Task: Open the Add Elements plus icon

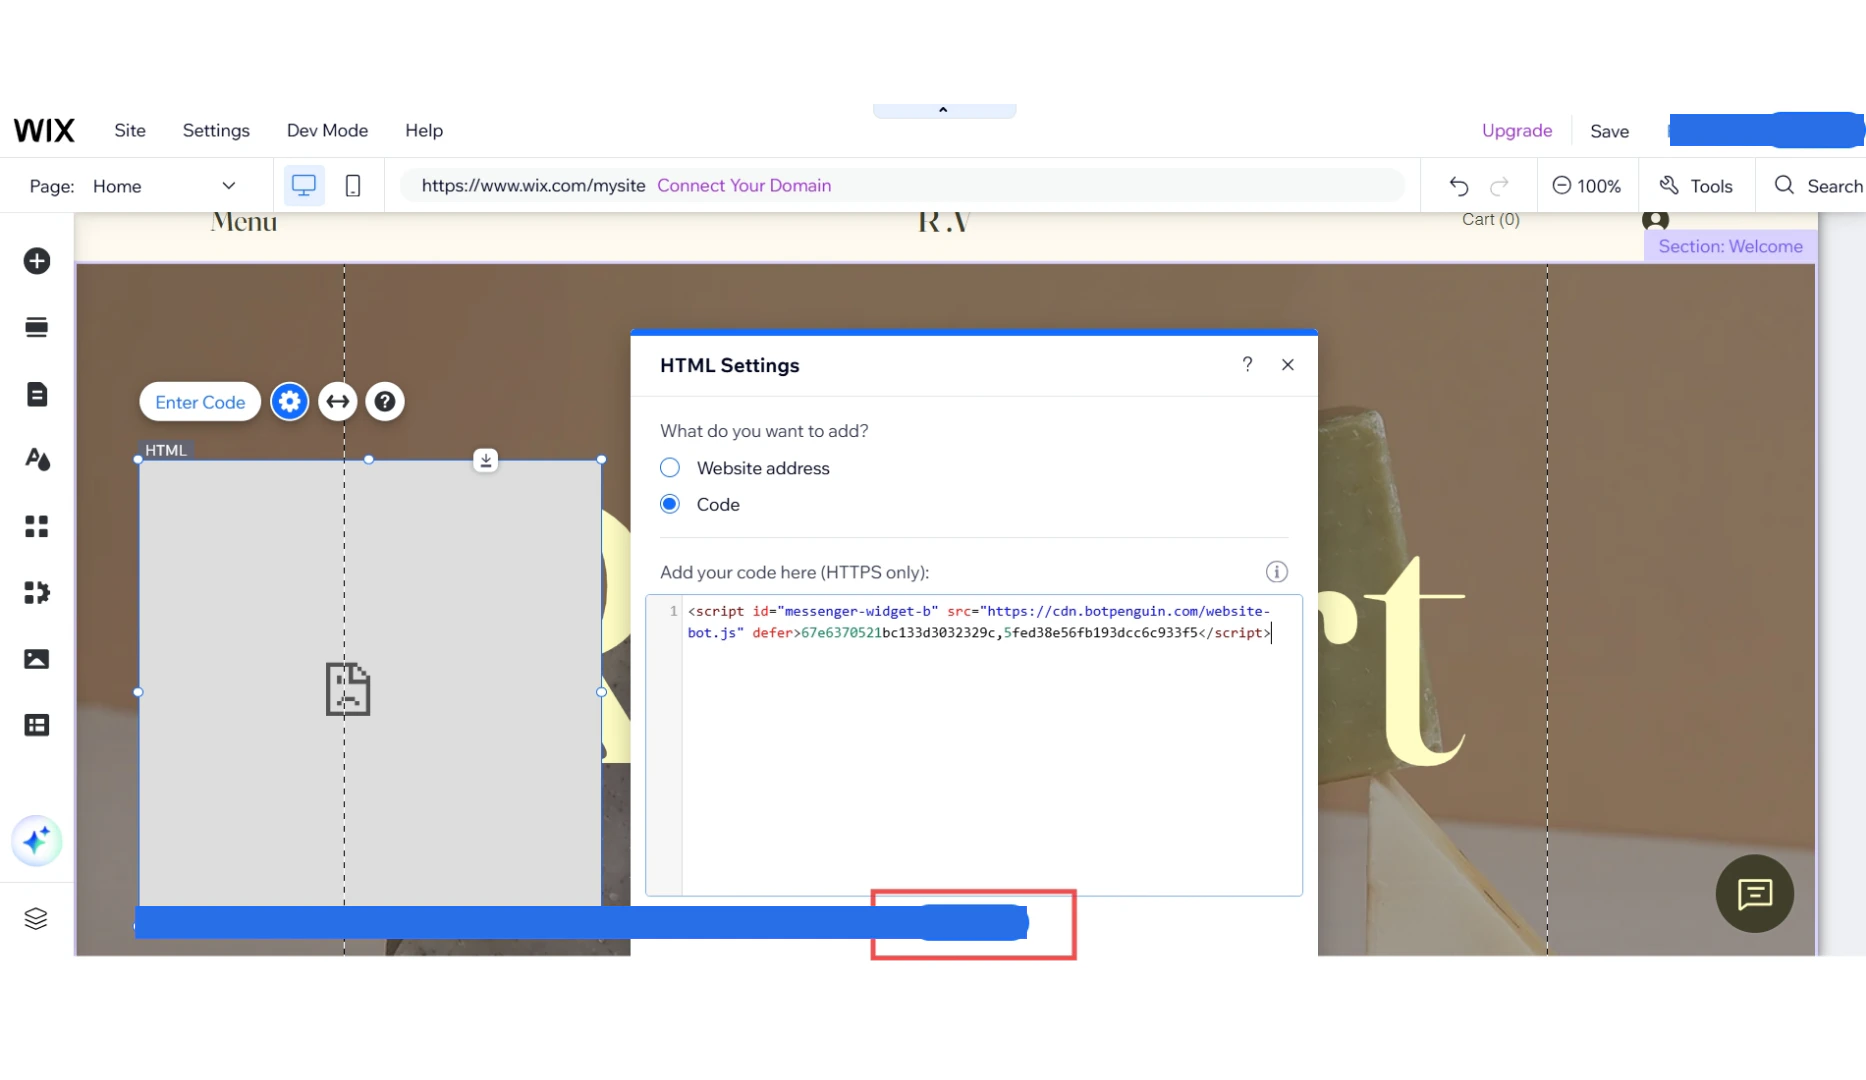Action: coord(37,261)
